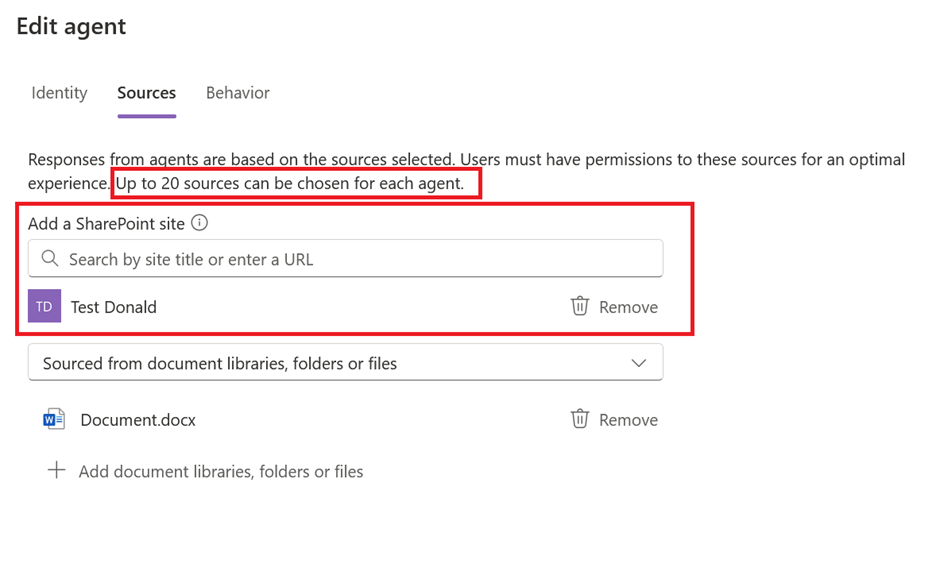Select the Sources tab

146,93
